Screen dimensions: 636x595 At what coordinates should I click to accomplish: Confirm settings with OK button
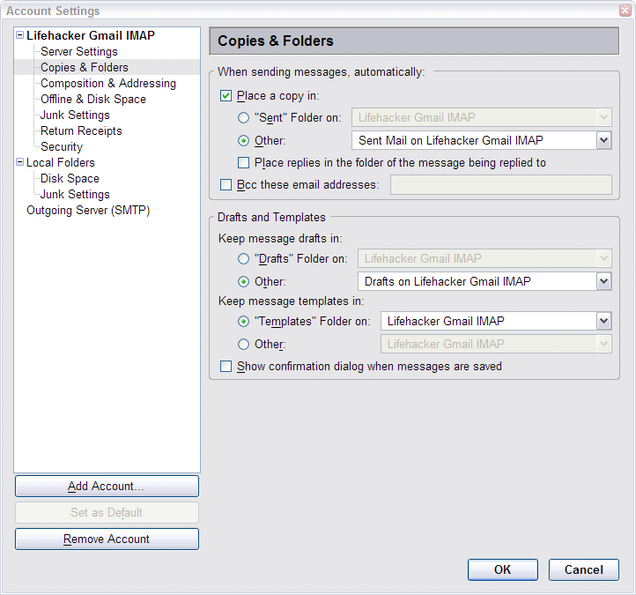[503, 570]
